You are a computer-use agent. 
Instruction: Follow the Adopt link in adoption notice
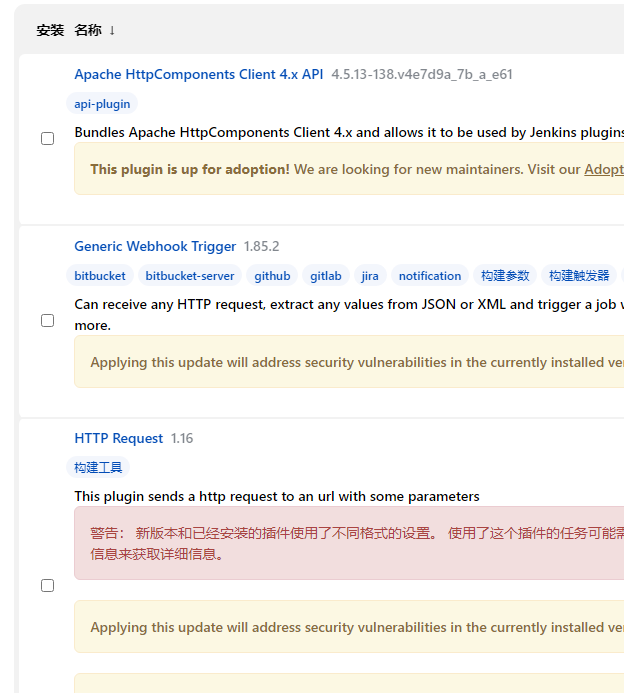point(604,169)
